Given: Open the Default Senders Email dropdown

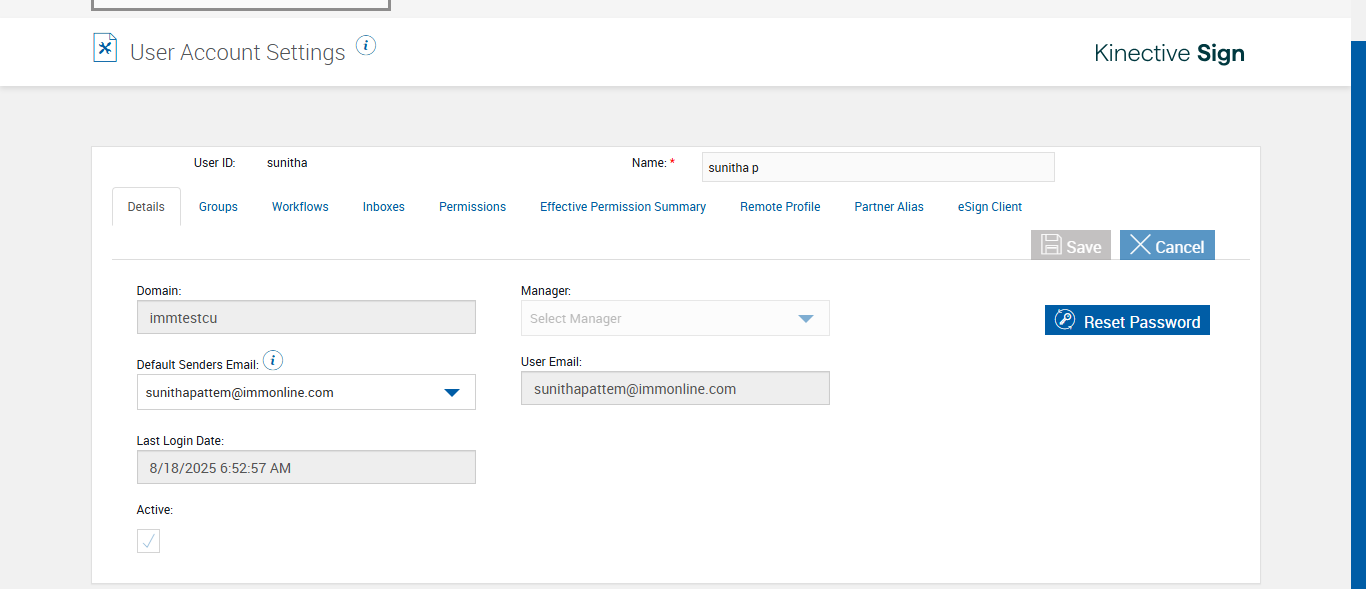Looking at the screenshot, I should coord(452,393).
